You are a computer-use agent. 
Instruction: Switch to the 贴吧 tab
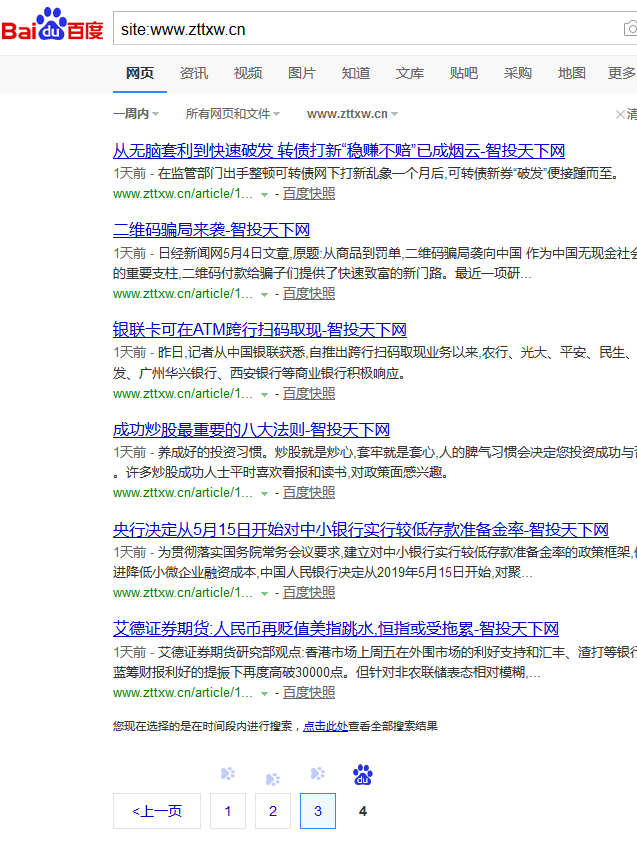[x=463, y=73]
